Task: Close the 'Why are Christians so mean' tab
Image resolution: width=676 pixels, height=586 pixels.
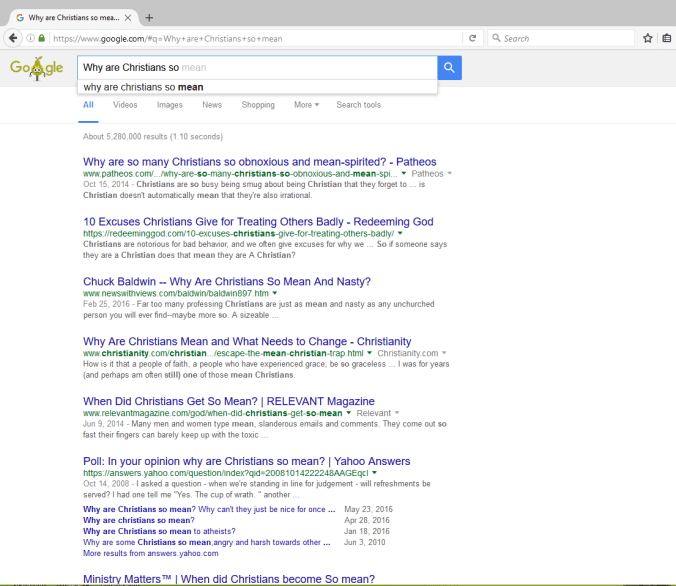Action: pyautogui.click(x=129, y=17)
